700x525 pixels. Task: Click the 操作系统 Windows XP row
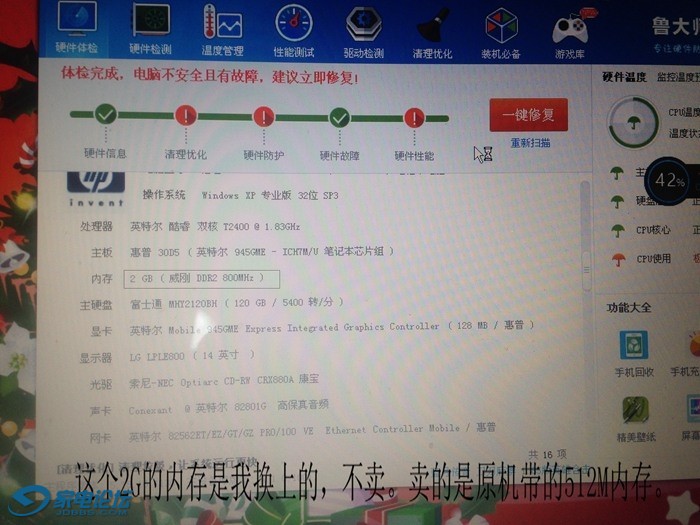(240, 196)
